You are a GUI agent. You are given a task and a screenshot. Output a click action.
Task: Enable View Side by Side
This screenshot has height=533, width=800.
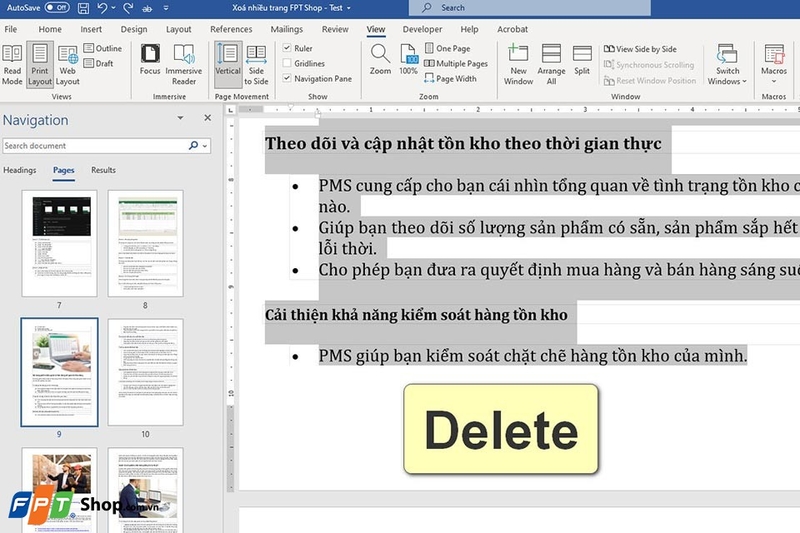pos(640,49)
